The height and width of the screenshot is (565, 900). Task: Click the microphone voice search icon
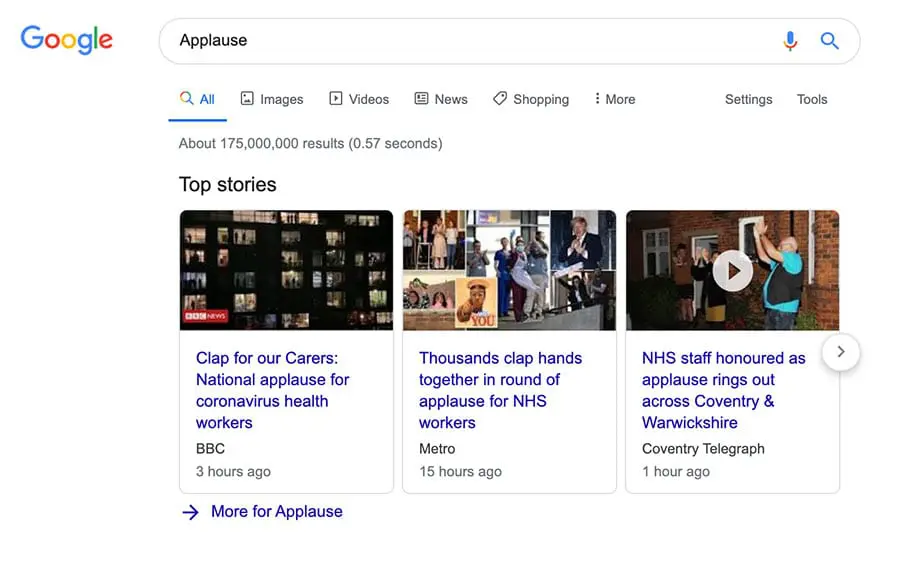[790, 41]
